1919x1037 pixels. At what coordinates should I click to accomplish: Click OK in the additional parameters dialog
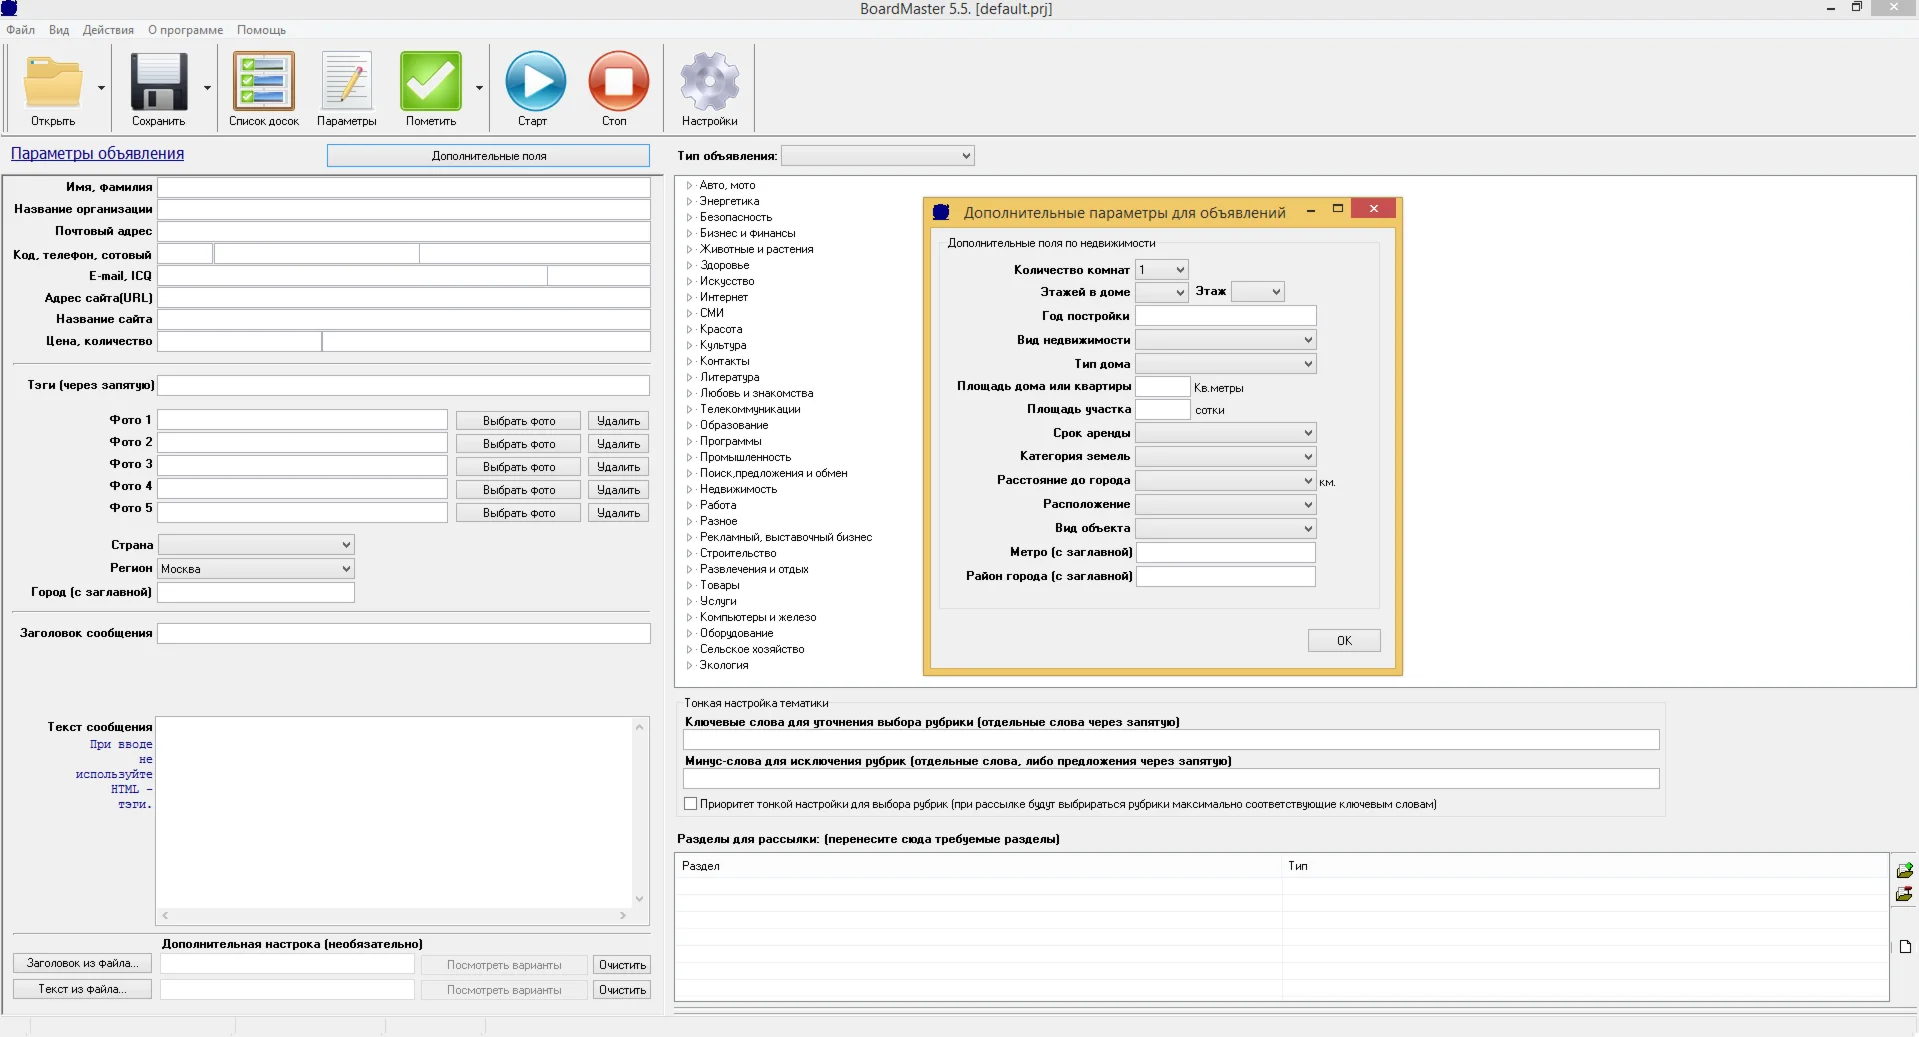[1343, 641]
